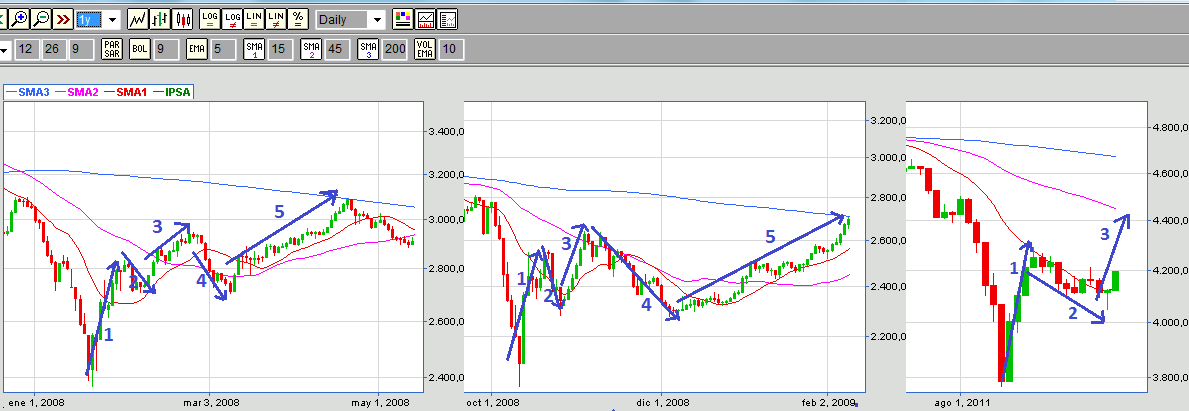Click the red double-arrow forward icon
The height and width of the screenshot is (411, 1189).
[64, 19]
